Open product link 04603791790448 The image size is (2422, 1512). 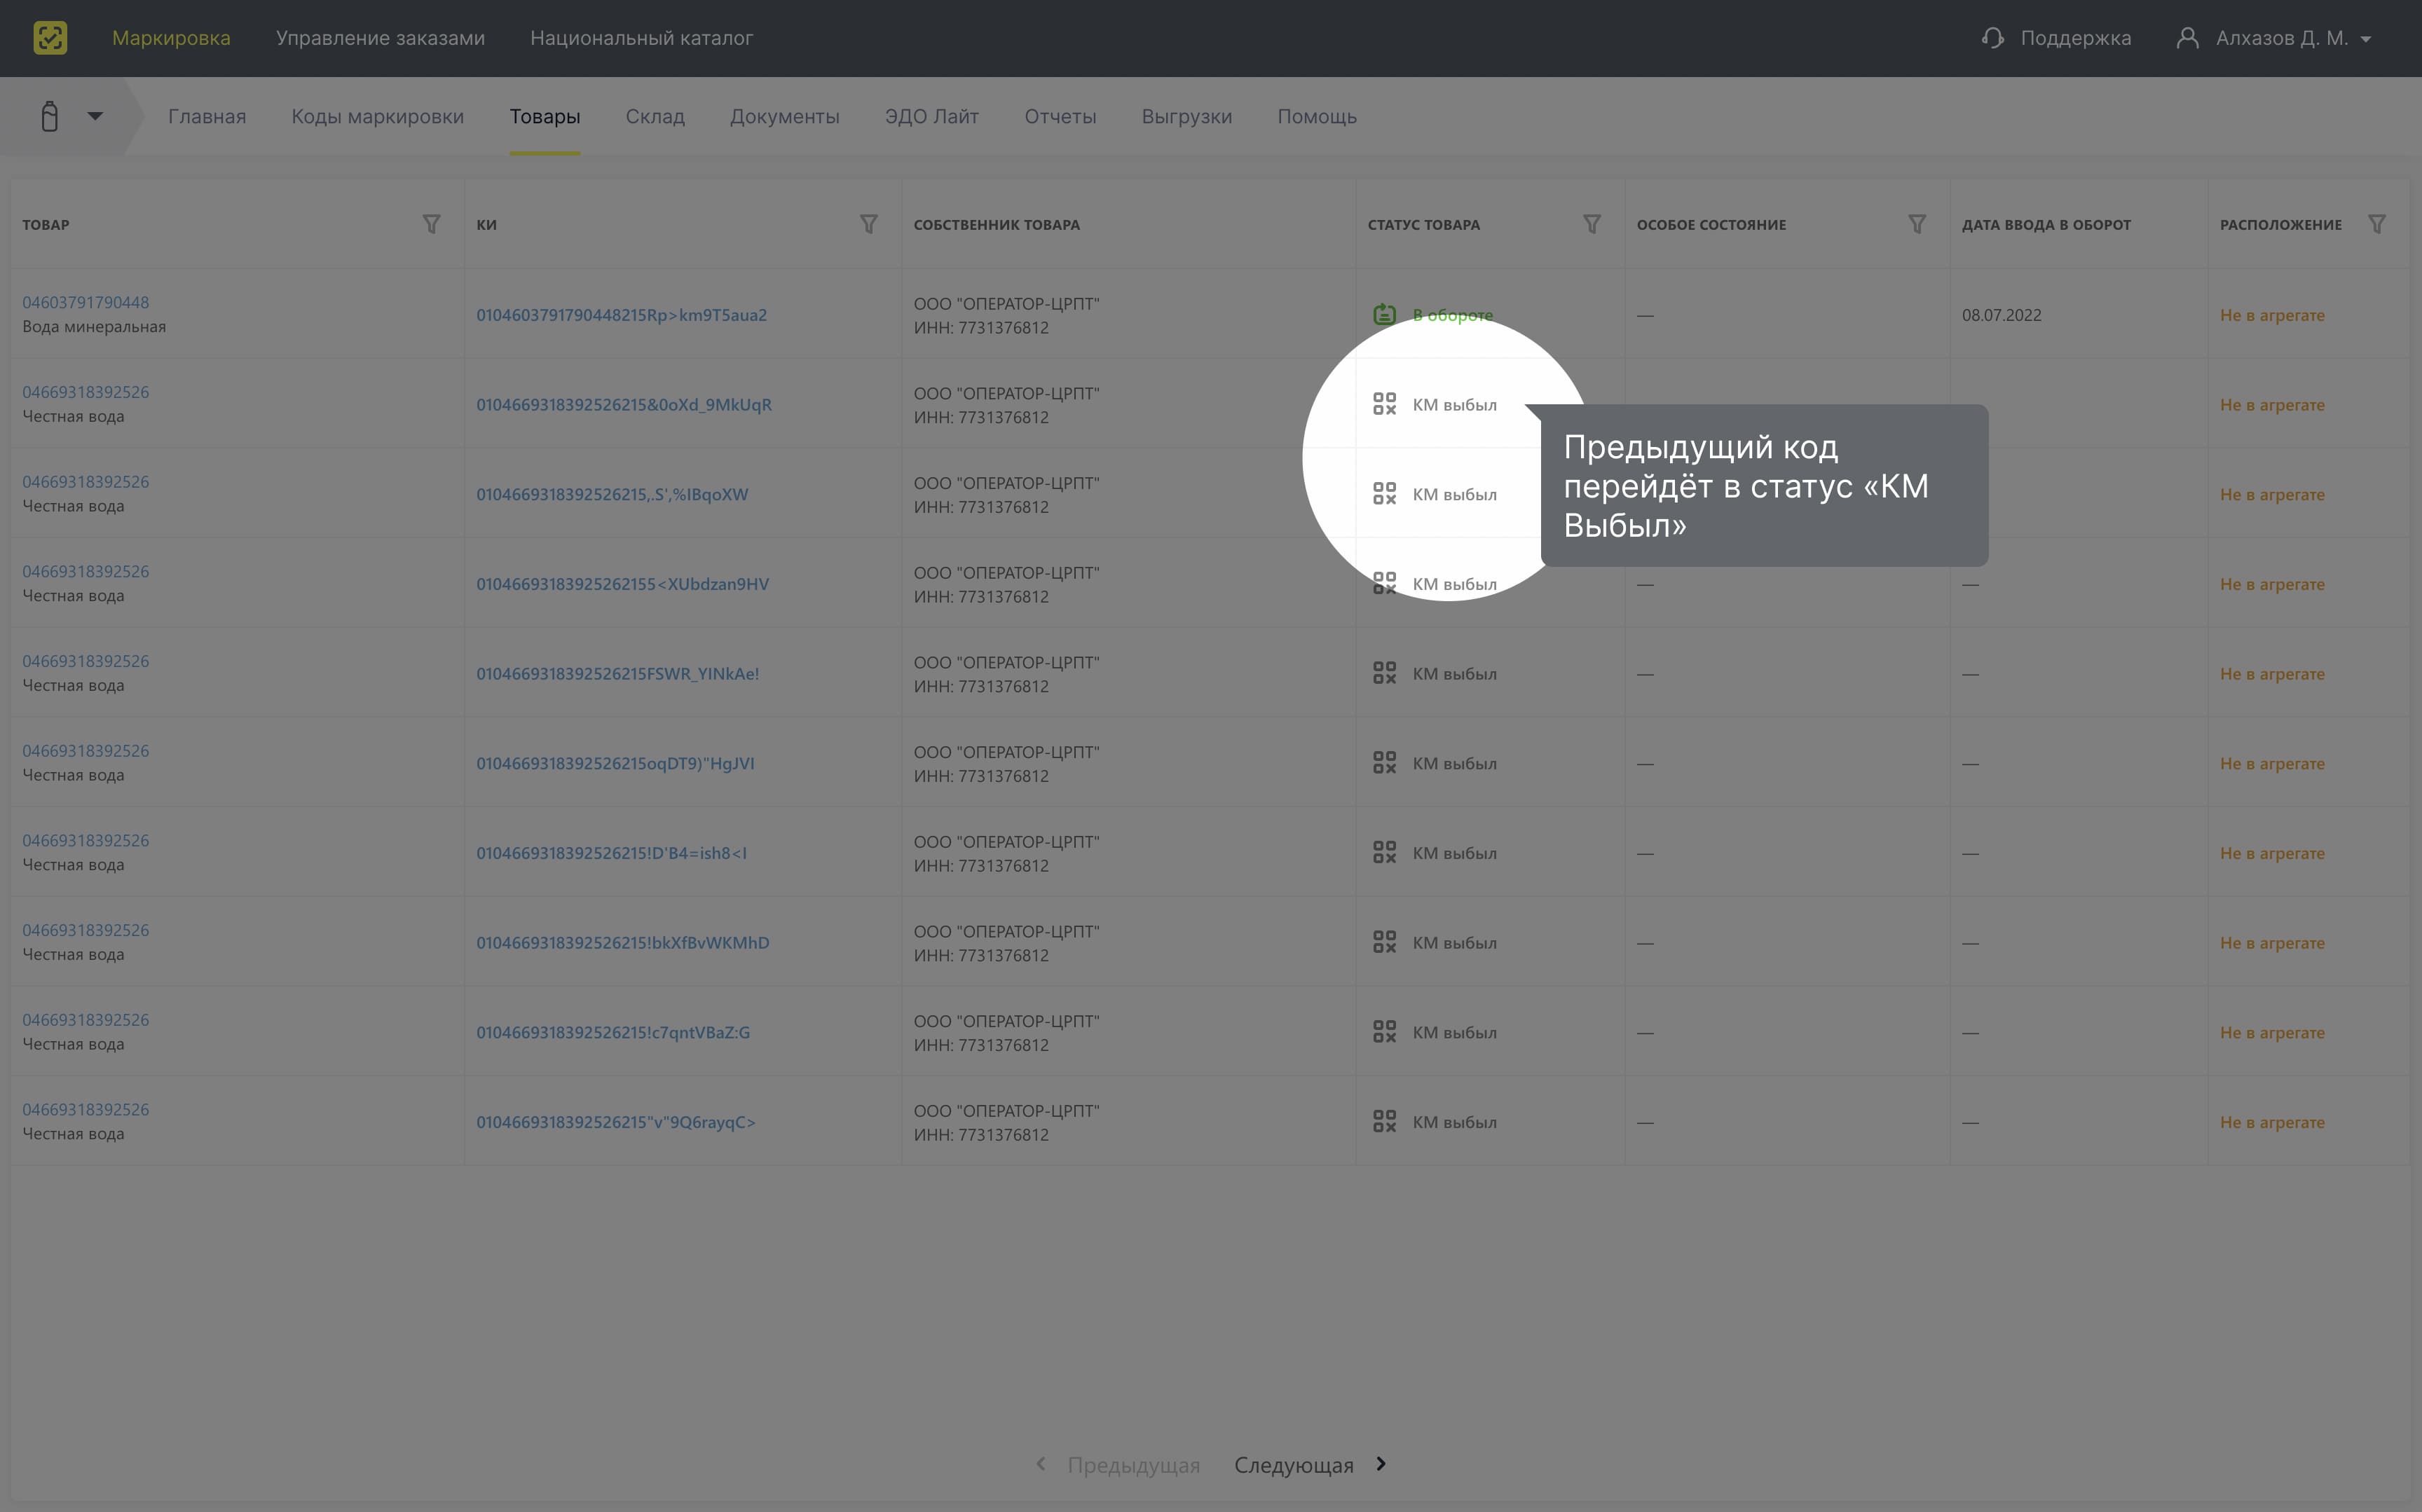click(86, 302)
